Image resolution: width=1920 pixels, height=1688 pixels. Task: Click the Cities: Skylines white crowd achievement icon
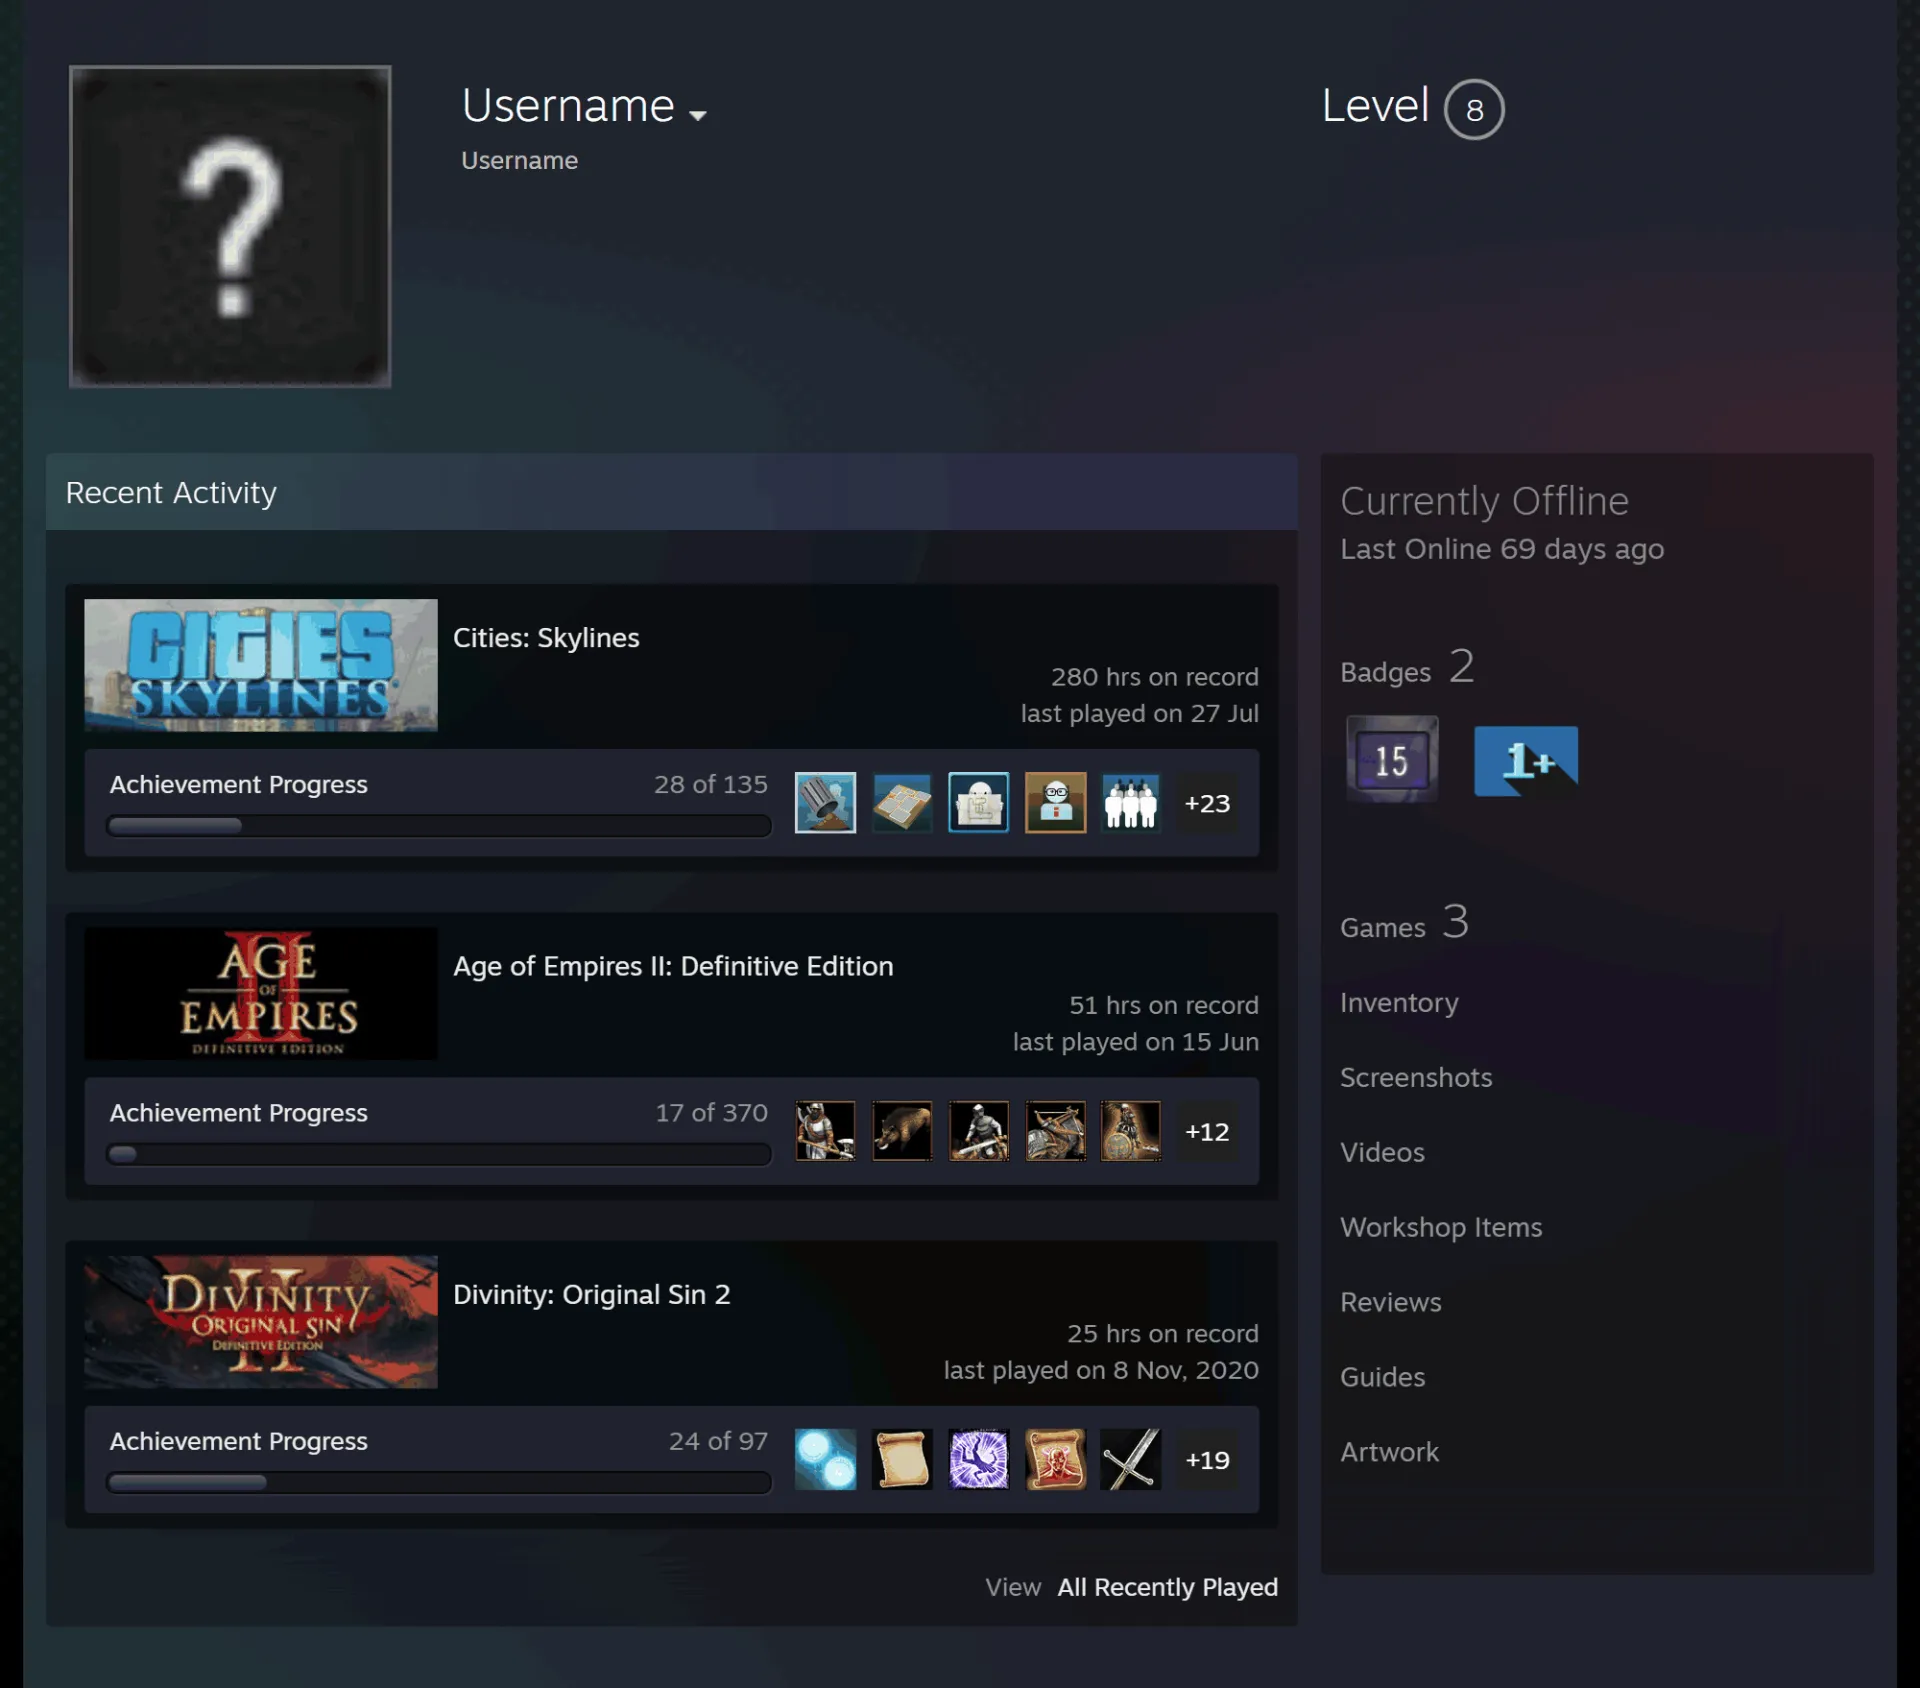tap(1131, 802)
